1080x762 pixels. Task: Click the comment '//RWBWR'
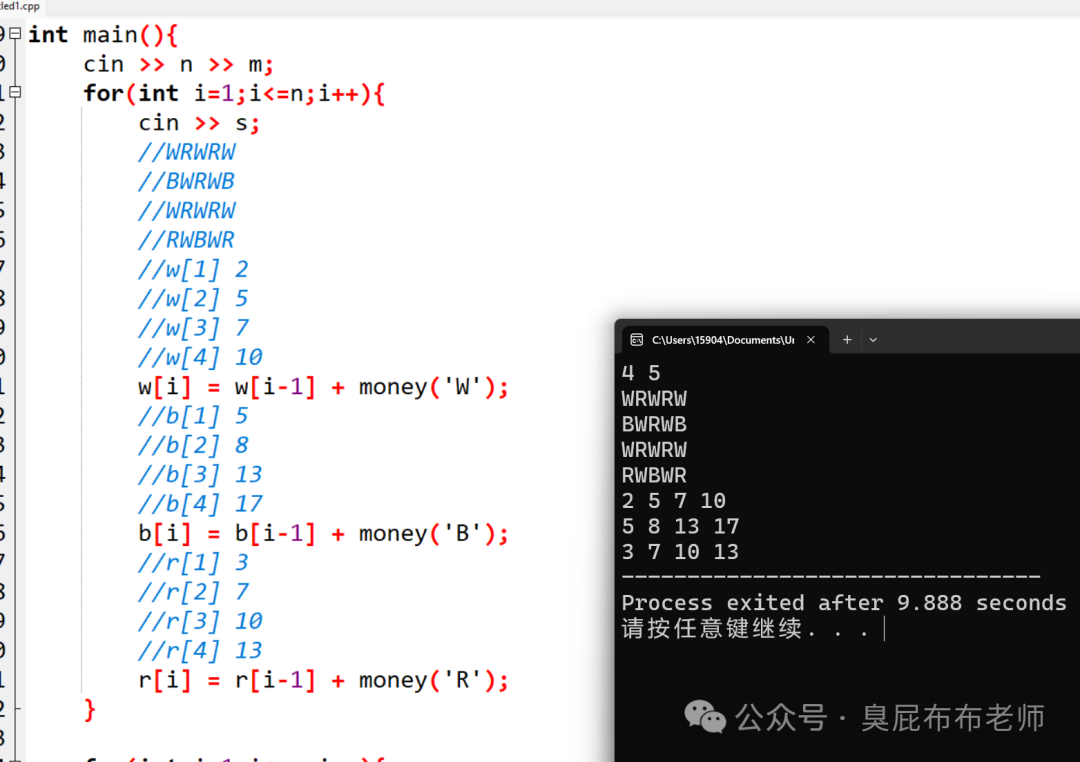tap(186, 240)
